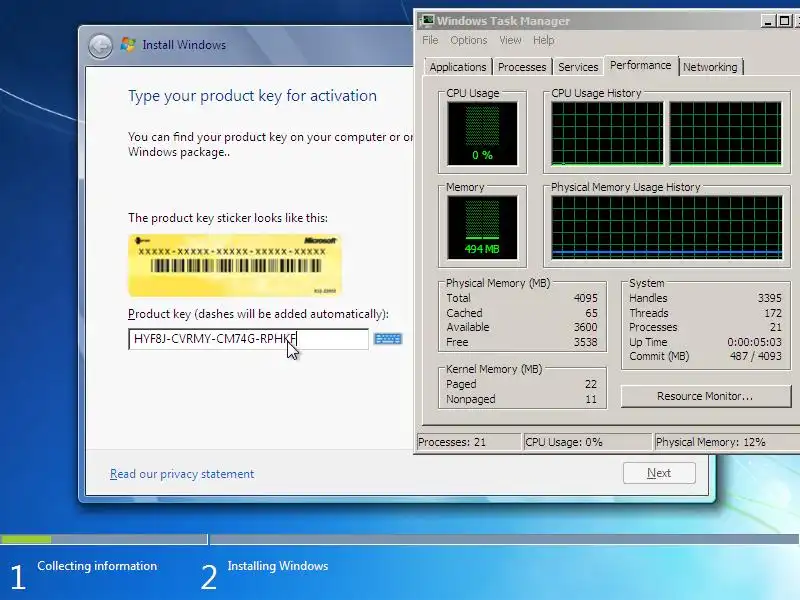The image size is (800, 600).
Task: Click the Free memory value 3538
Action: tap(585, 342)
